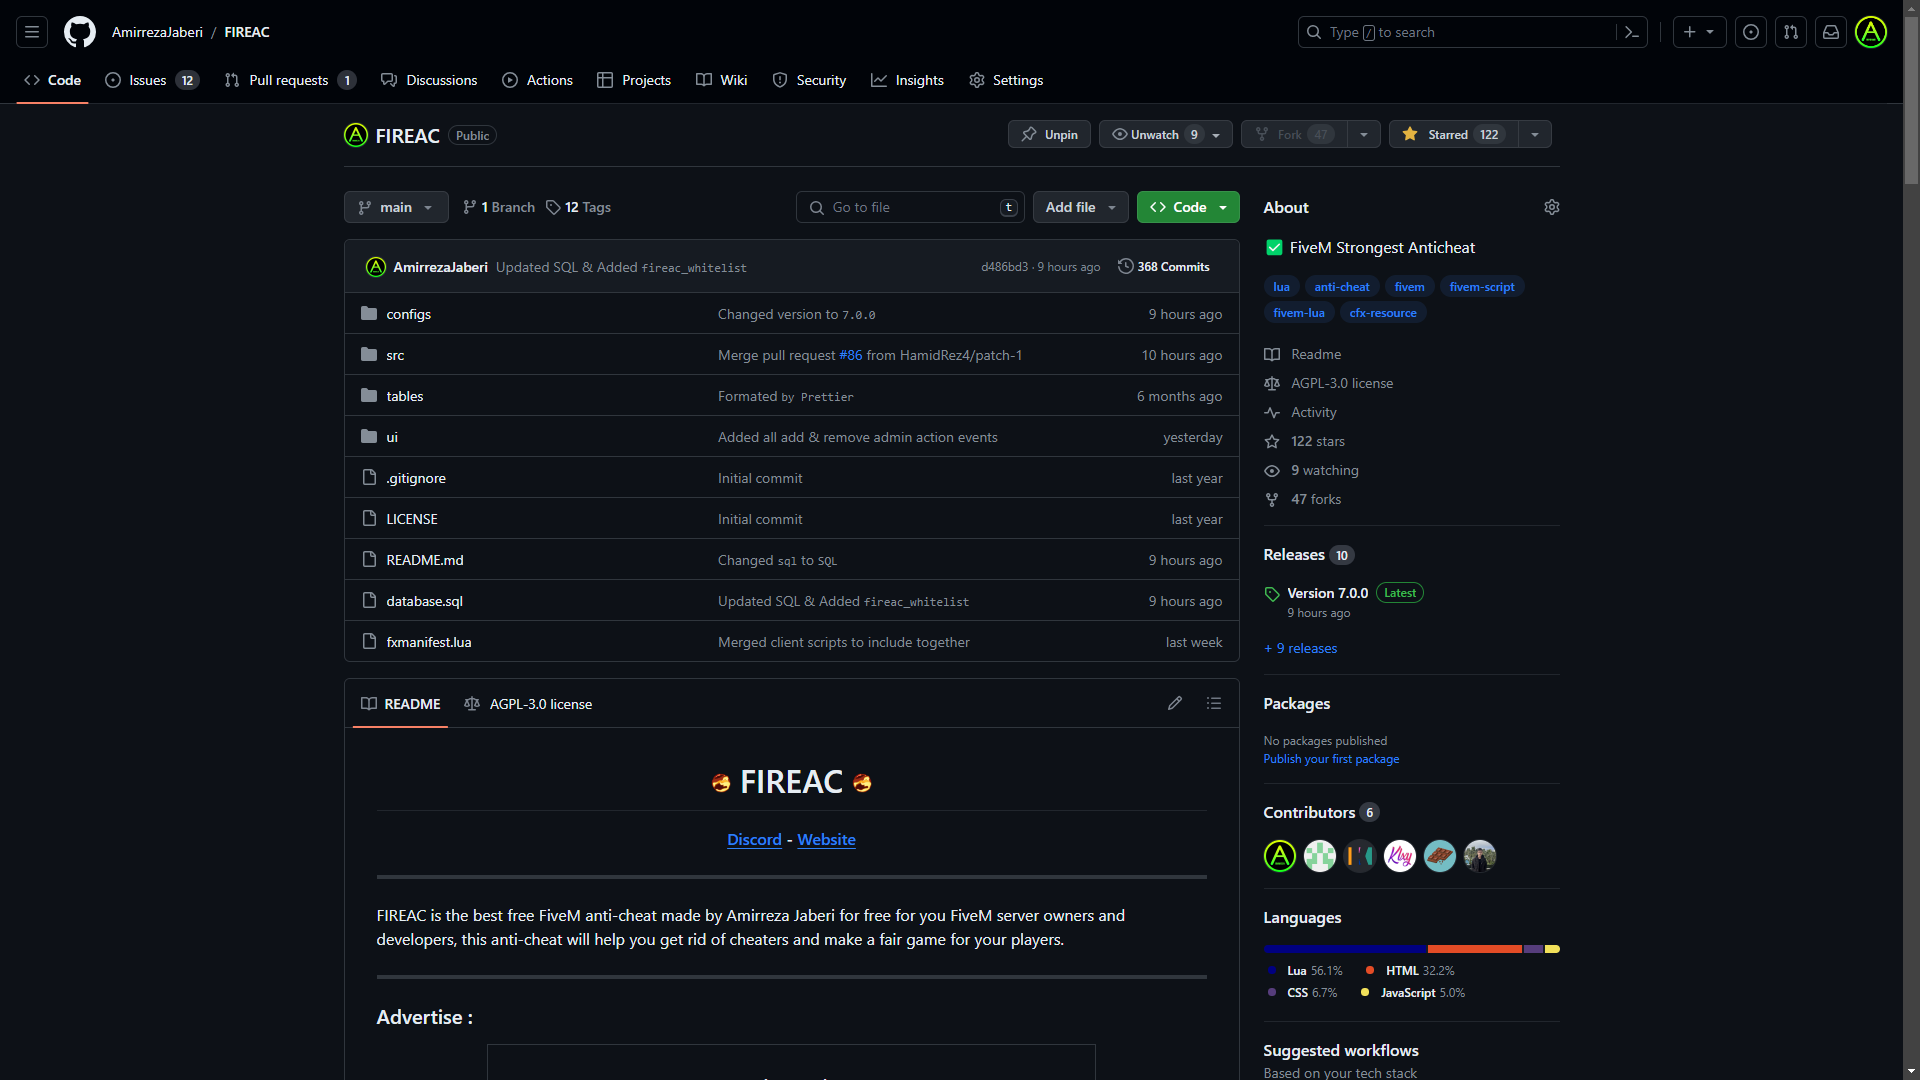Click the fivem-script topic tag
This screenshot has height=1080, width=1920.
click(1481, 287)
